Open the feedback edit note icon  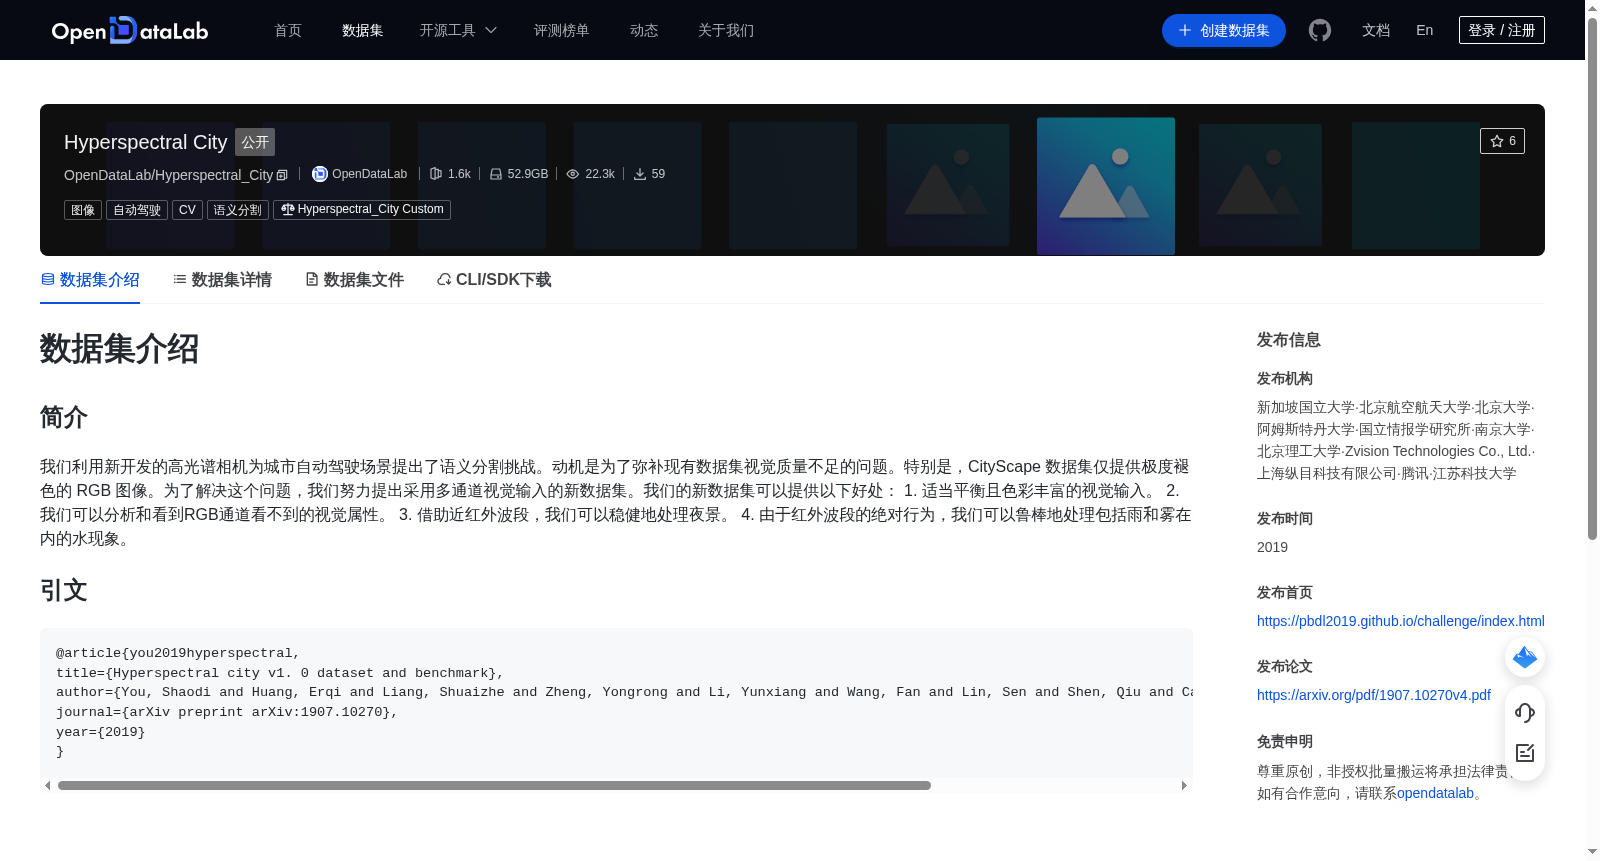point(1525,753)
